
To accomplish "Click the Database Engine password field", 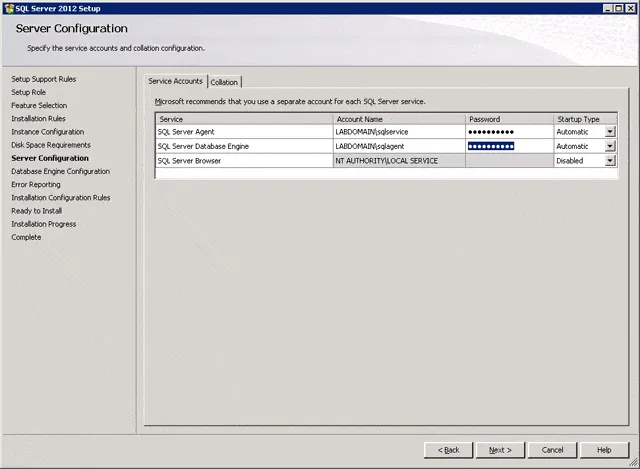I will (508, 146).
